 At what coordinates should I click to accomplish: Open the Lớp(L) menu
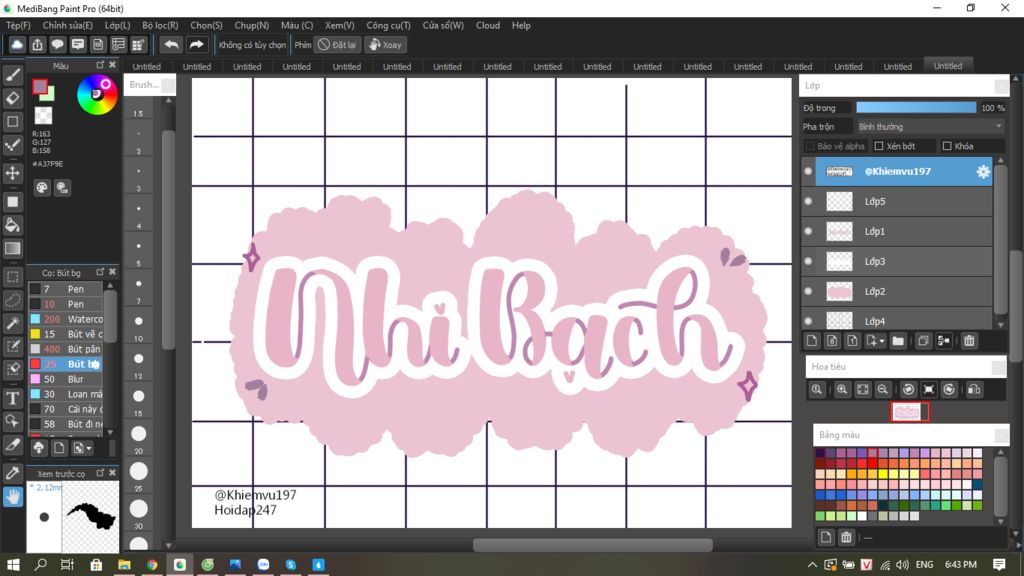[x=118, y=25]
